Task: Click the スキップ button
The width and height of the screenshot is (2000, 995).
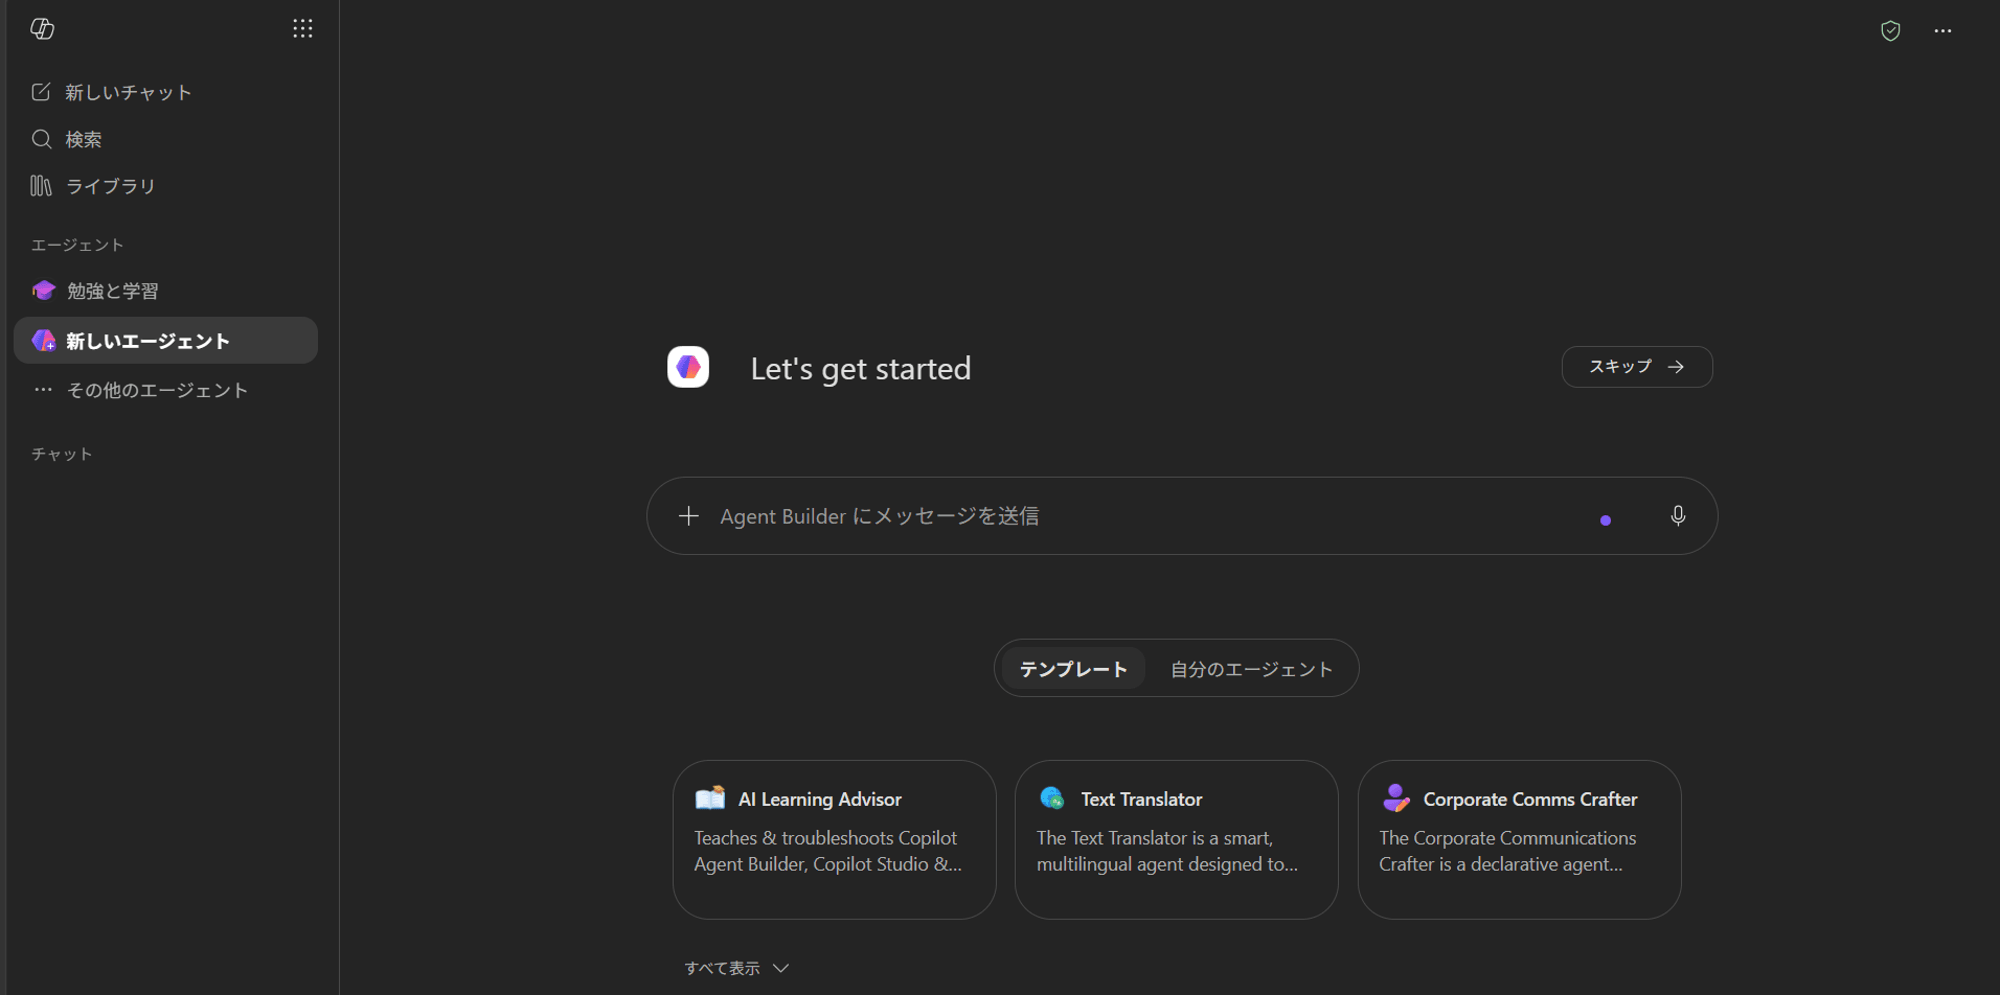Action: (1637, 367)
